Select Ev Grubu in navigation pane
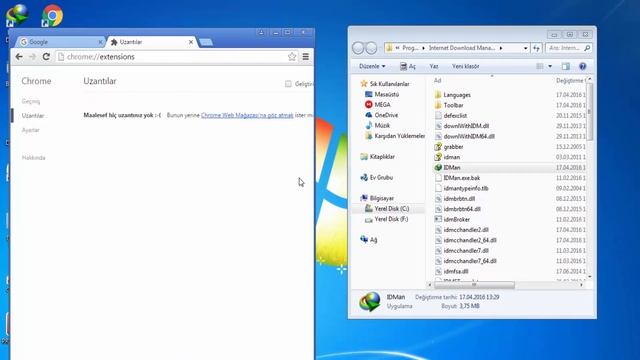Image resolution: width=640 pixels, height=360 pixels. (376, 178)
